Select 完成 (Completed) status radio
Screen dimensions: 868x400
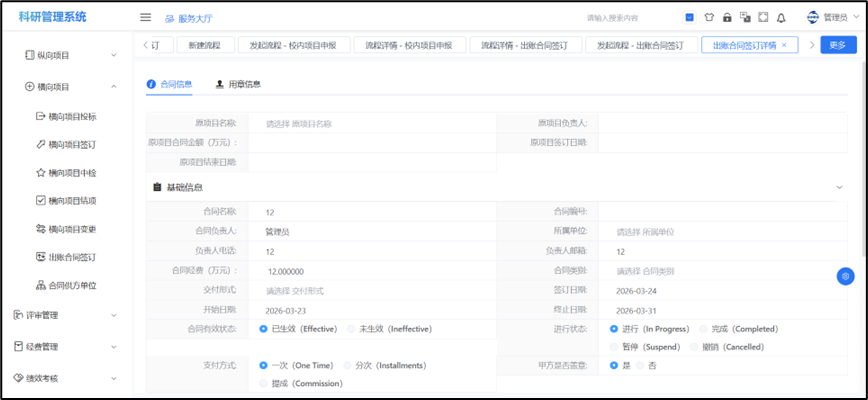pyautogui.click(x=704, y=328)
